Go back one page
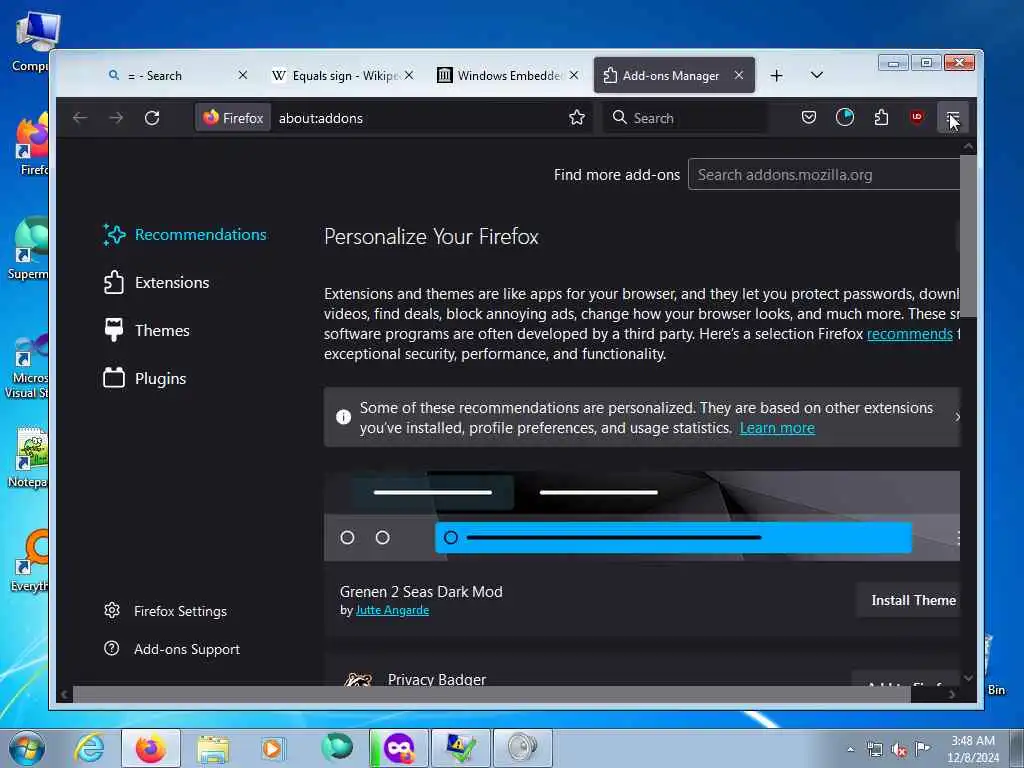This screenshot has width=1024, height=768. tap(80, 118)
